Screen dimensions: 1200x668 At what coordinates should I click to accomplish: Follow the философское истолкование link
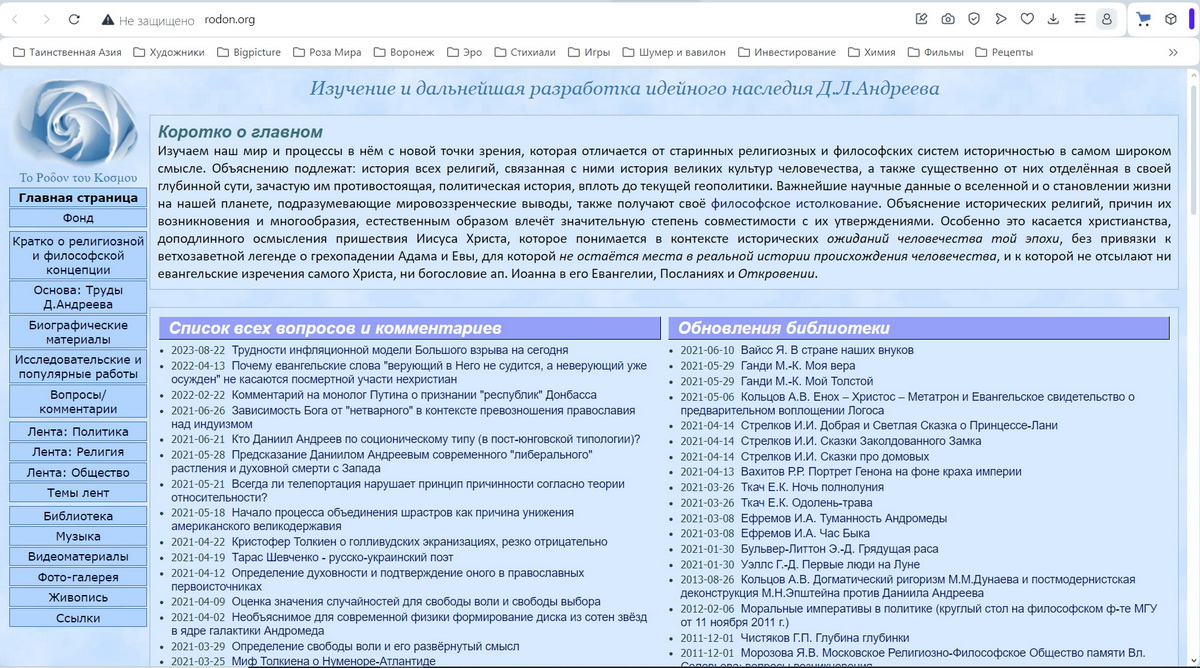tap(795, 203)
